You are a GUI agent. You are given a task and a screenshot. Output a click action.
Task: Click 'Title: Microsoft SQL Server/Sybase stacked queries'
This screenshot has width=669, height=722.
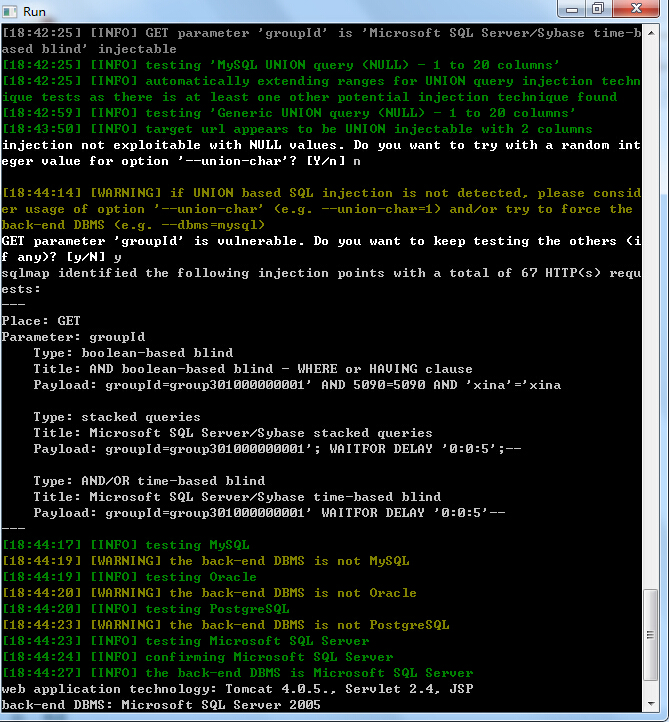(233, 433)
